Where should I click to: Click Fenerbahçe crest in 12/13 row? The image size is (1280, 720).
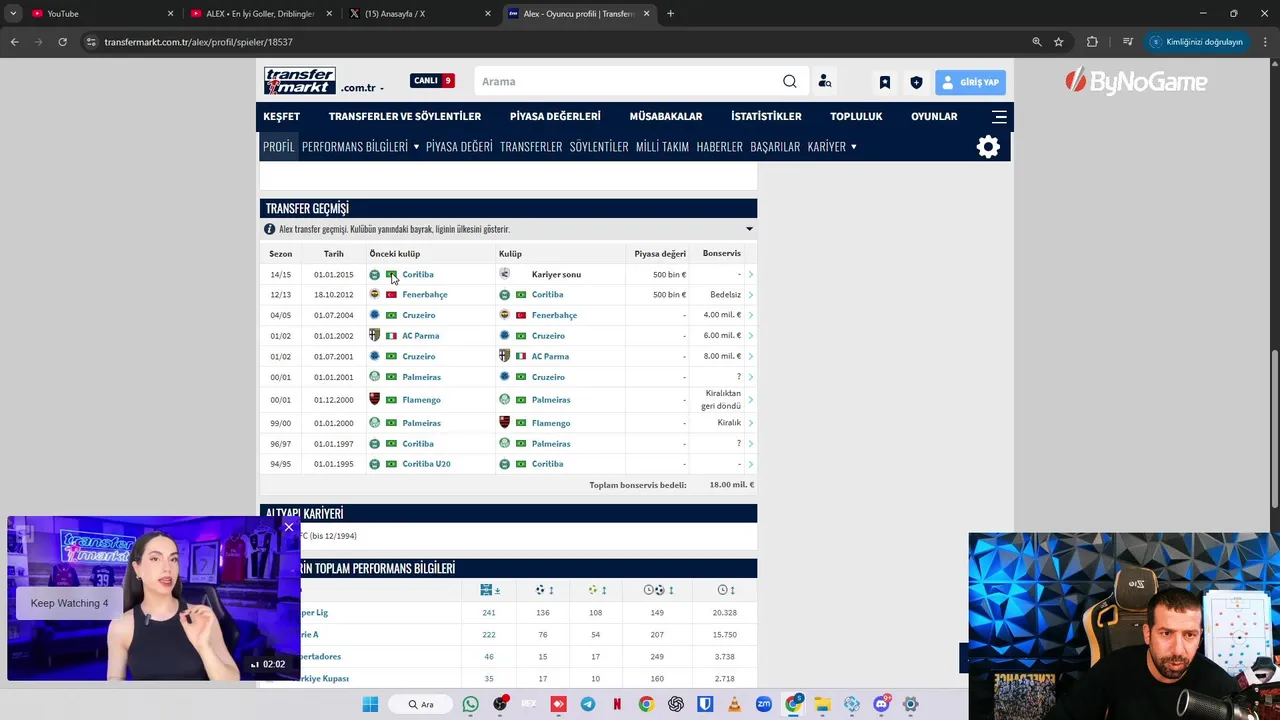(375, 295)
